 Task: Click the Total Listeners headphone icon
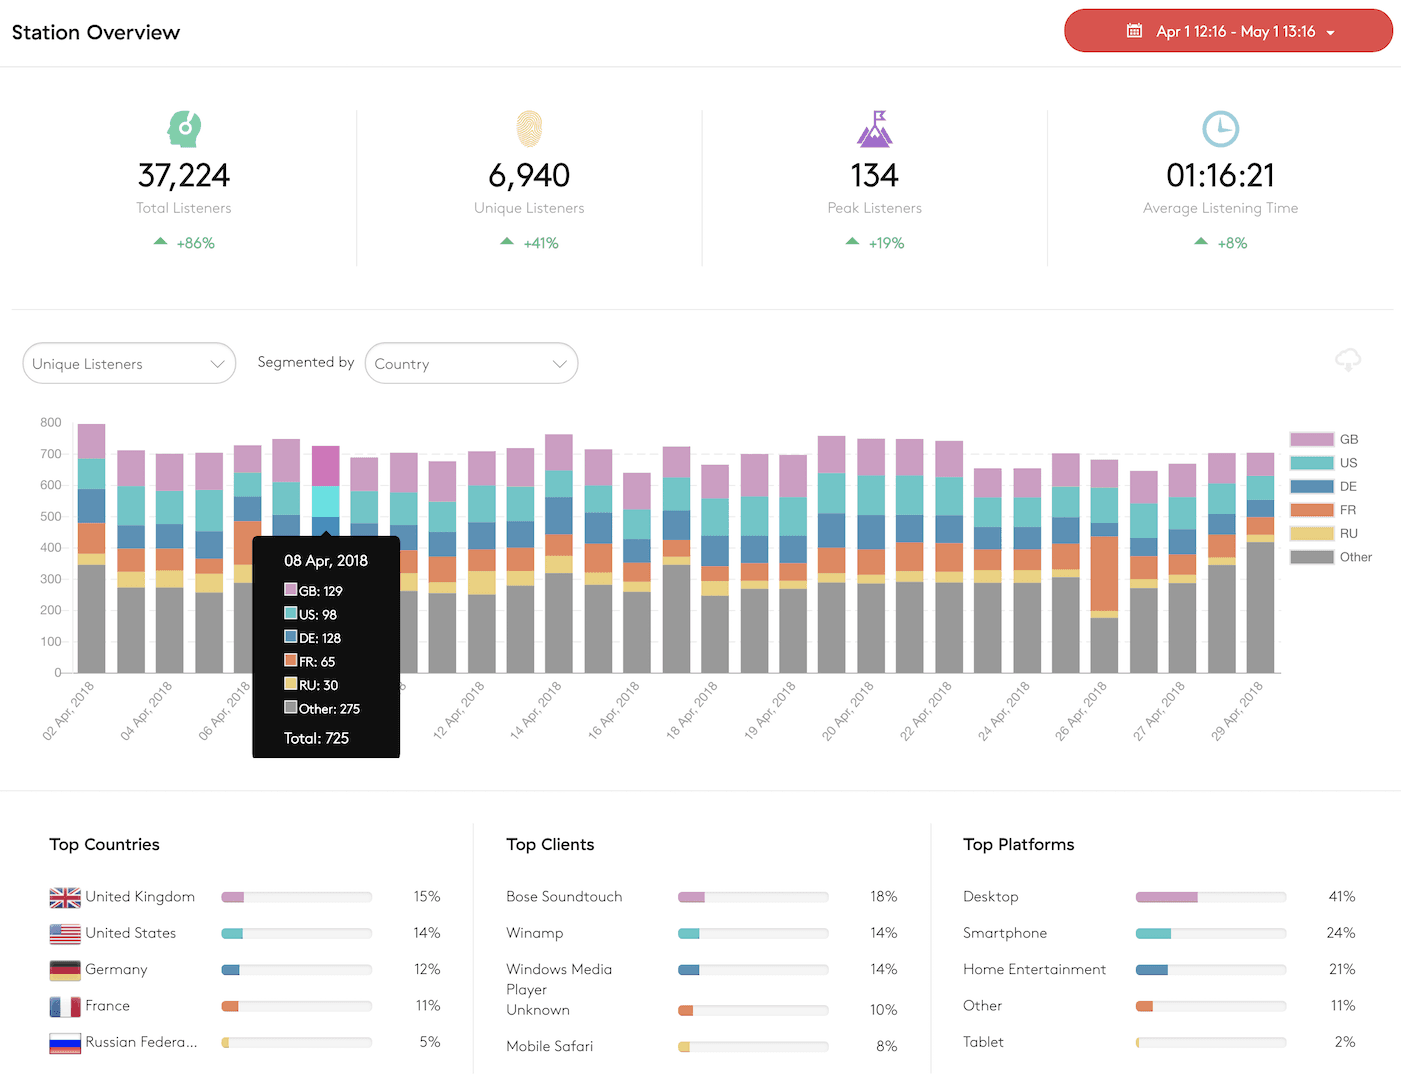[x=184, y=129]
